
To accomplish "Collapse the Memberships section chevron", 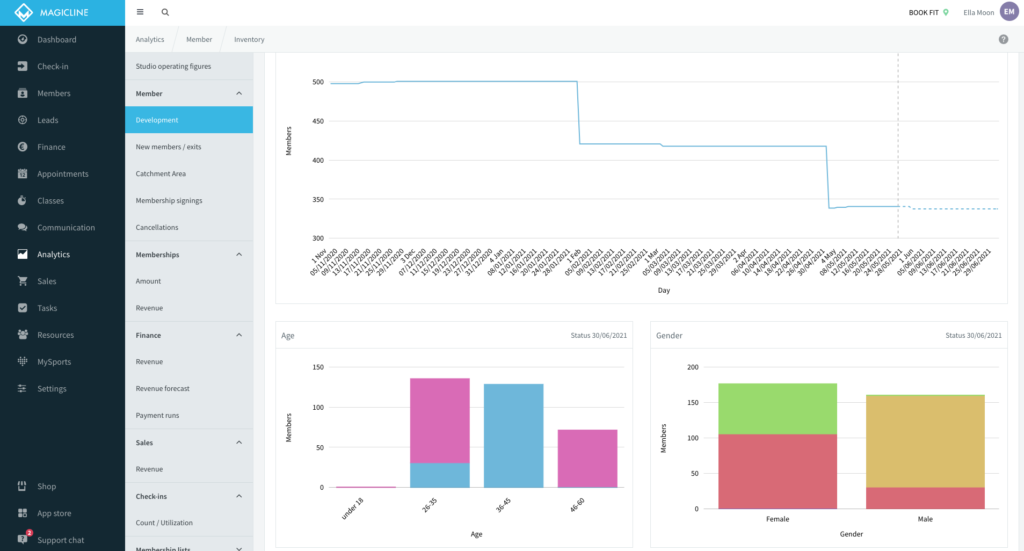I will tap(238, 255).
